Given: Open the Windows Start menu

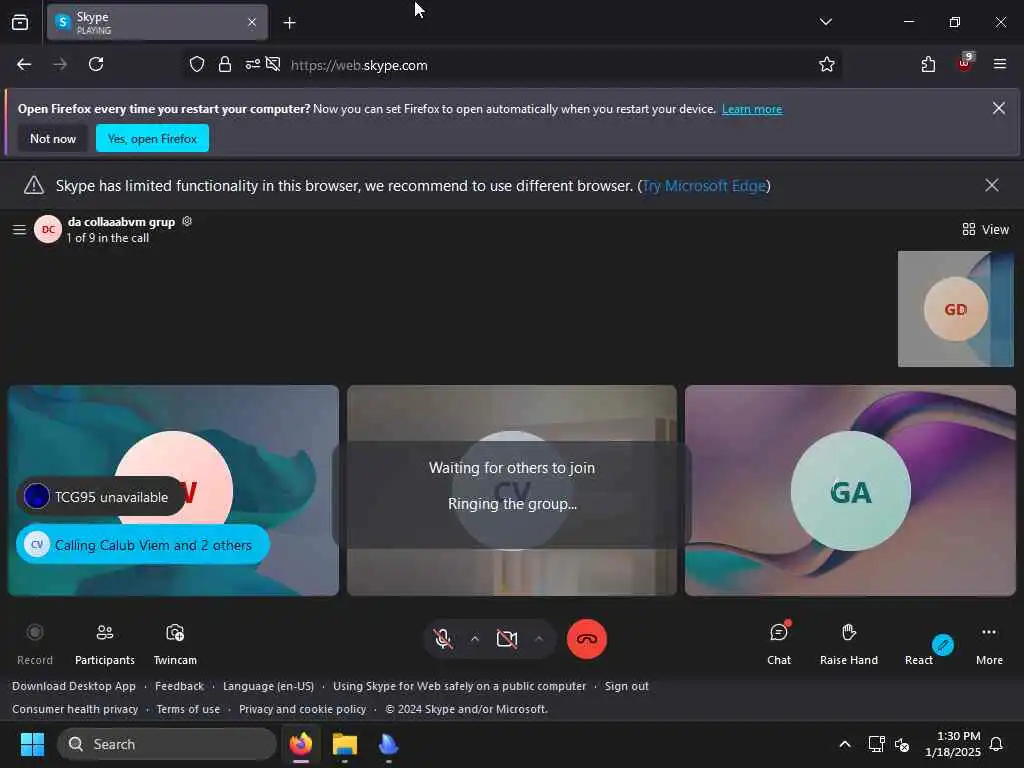Looking at the screenshot, I should (x=32, y=744).
